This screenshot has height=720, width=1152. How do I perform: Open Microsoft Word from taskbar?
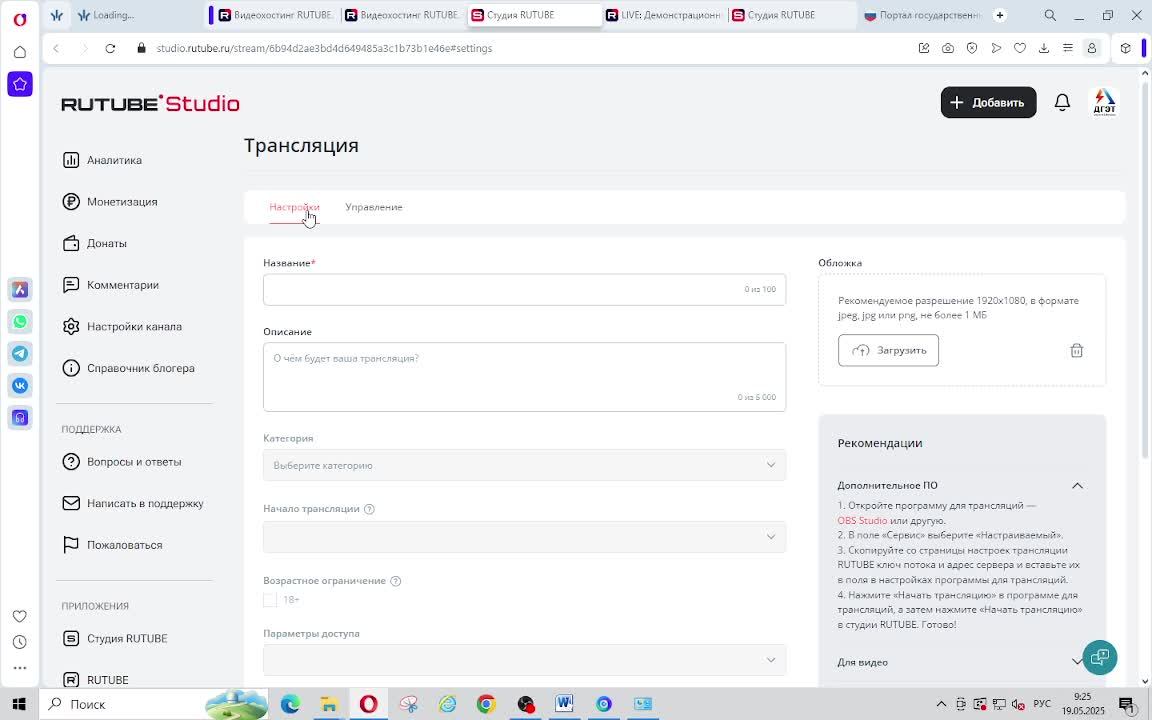click(x=564, y=704)
